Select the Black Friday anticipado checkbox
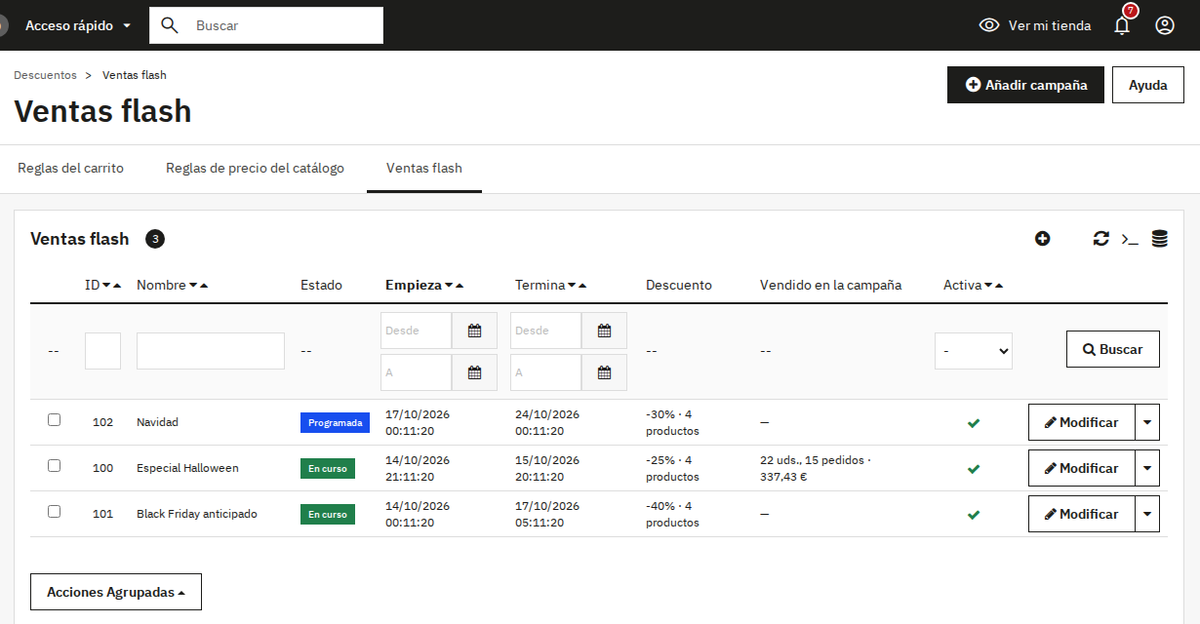This screenshot has height=624, width=1200. click(54, 512)
